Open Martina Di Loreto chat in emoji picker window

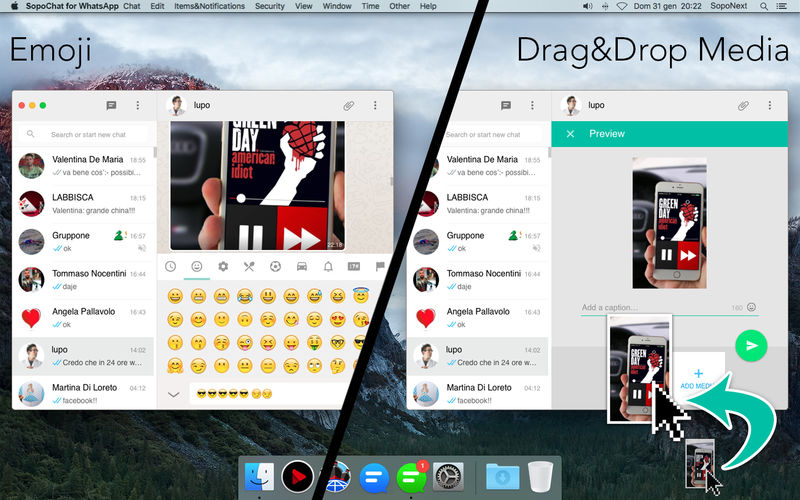(x=83, y=394)
